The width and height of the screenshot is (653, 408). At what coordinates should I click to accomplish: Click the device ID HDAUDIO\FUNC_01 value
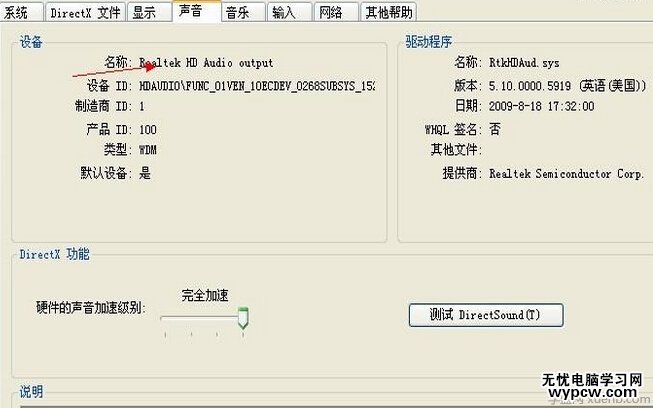(x=257, y=86)
